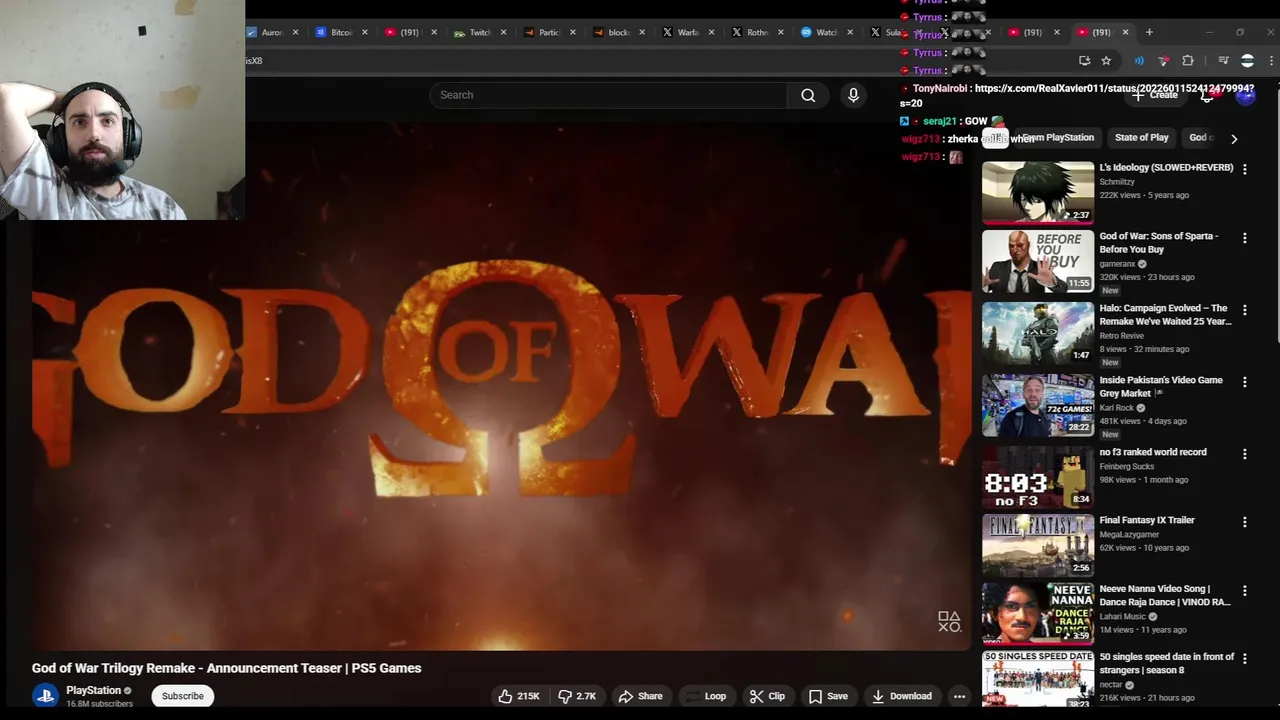Open 50 singles speed date video title

point(1166,663)
